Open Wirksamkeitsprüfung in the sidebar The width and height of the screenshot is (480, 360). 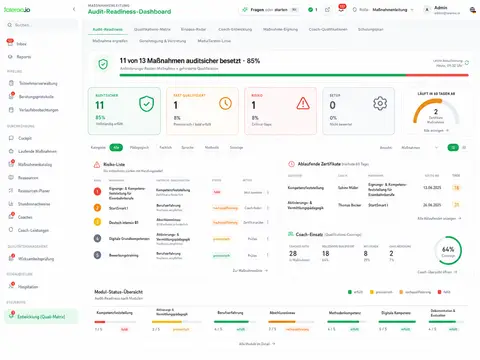[36, 259]
